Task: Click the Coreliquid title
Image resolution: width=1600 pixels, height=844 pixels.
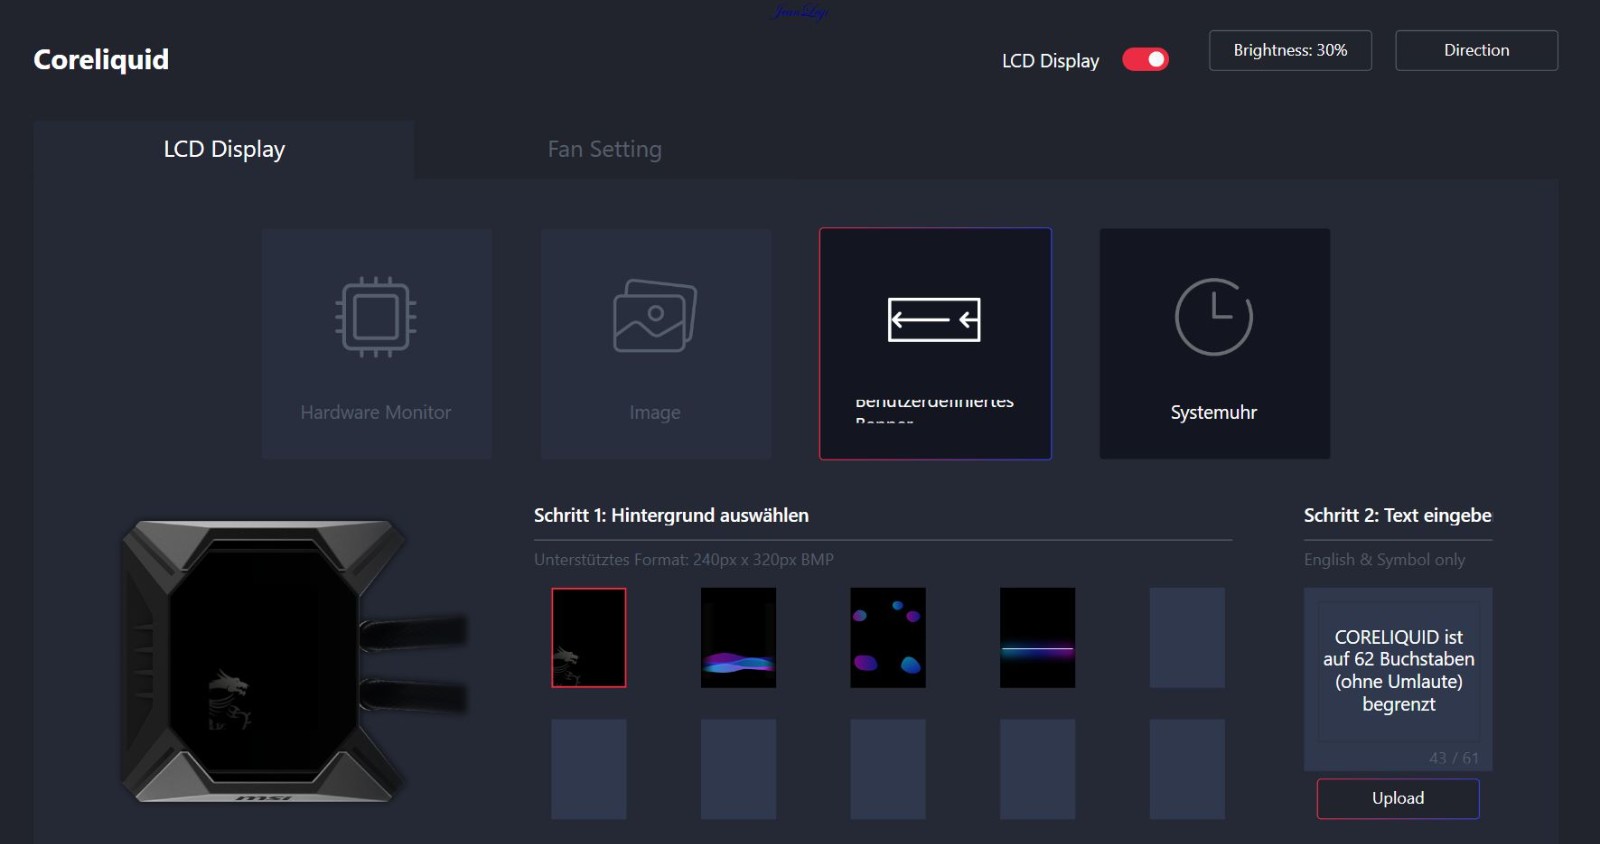Action: [101, 60]
